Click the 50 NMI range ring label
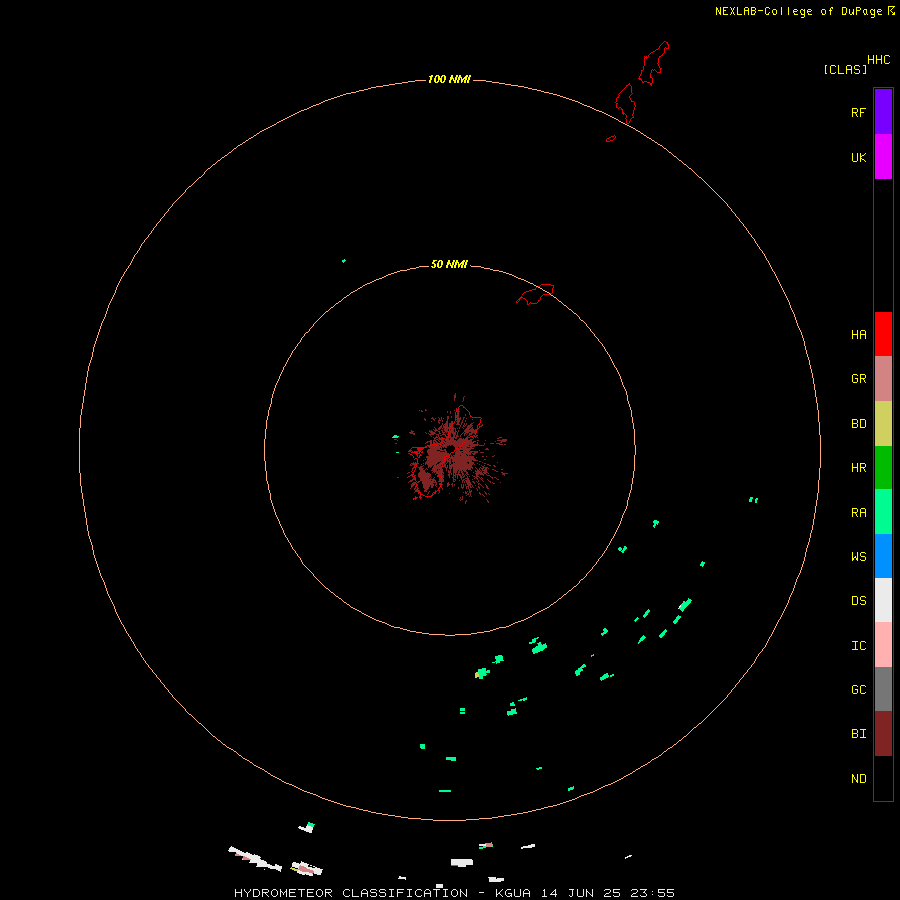Viewport: 900px width, 900px height. (449, 264)
